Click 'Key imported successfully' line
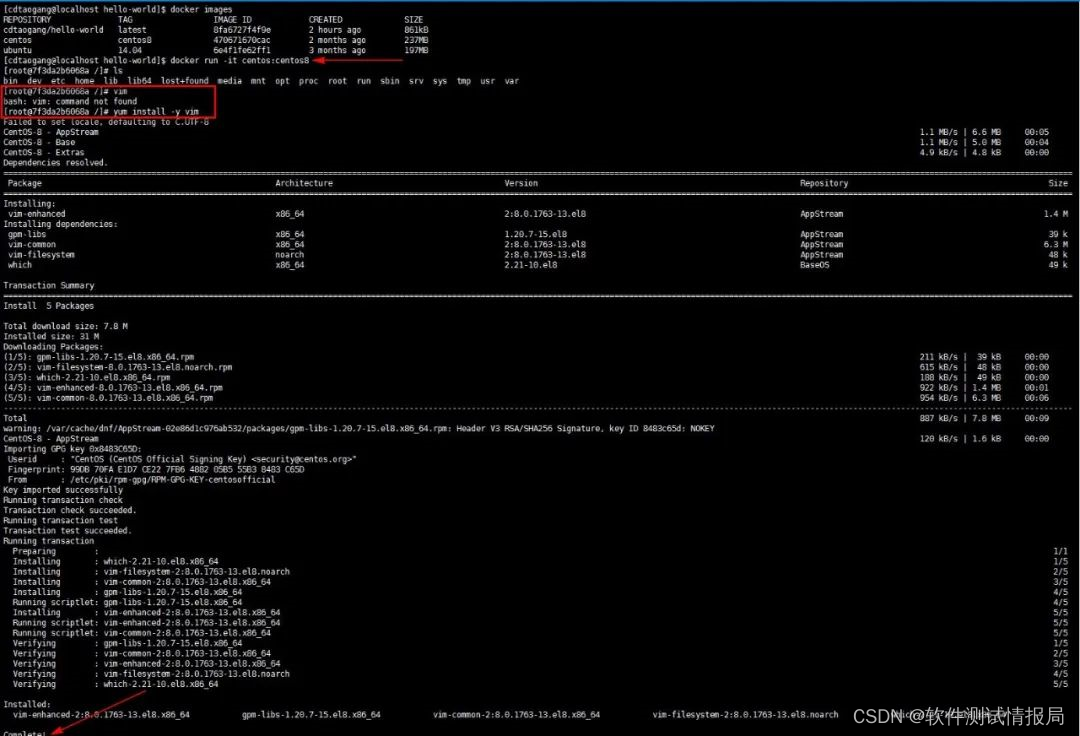The height and width of the screenshot is (736, 1080). (63, 490)
